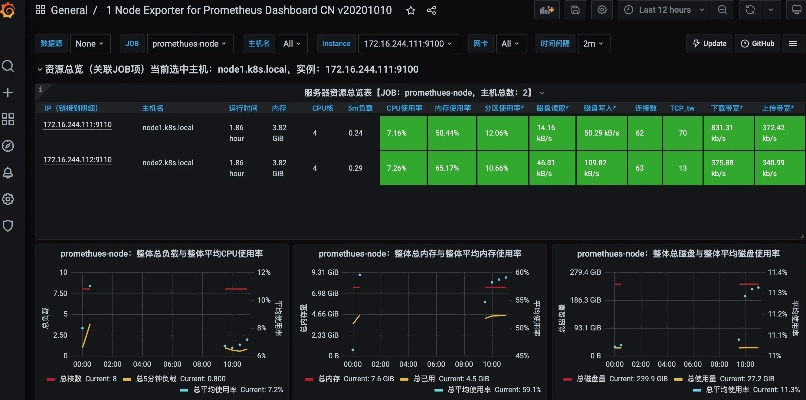Viewport: 806px width, 400px height.
Task: Click the dashboard grid icon beside General
Action: (x=40, y=10)
